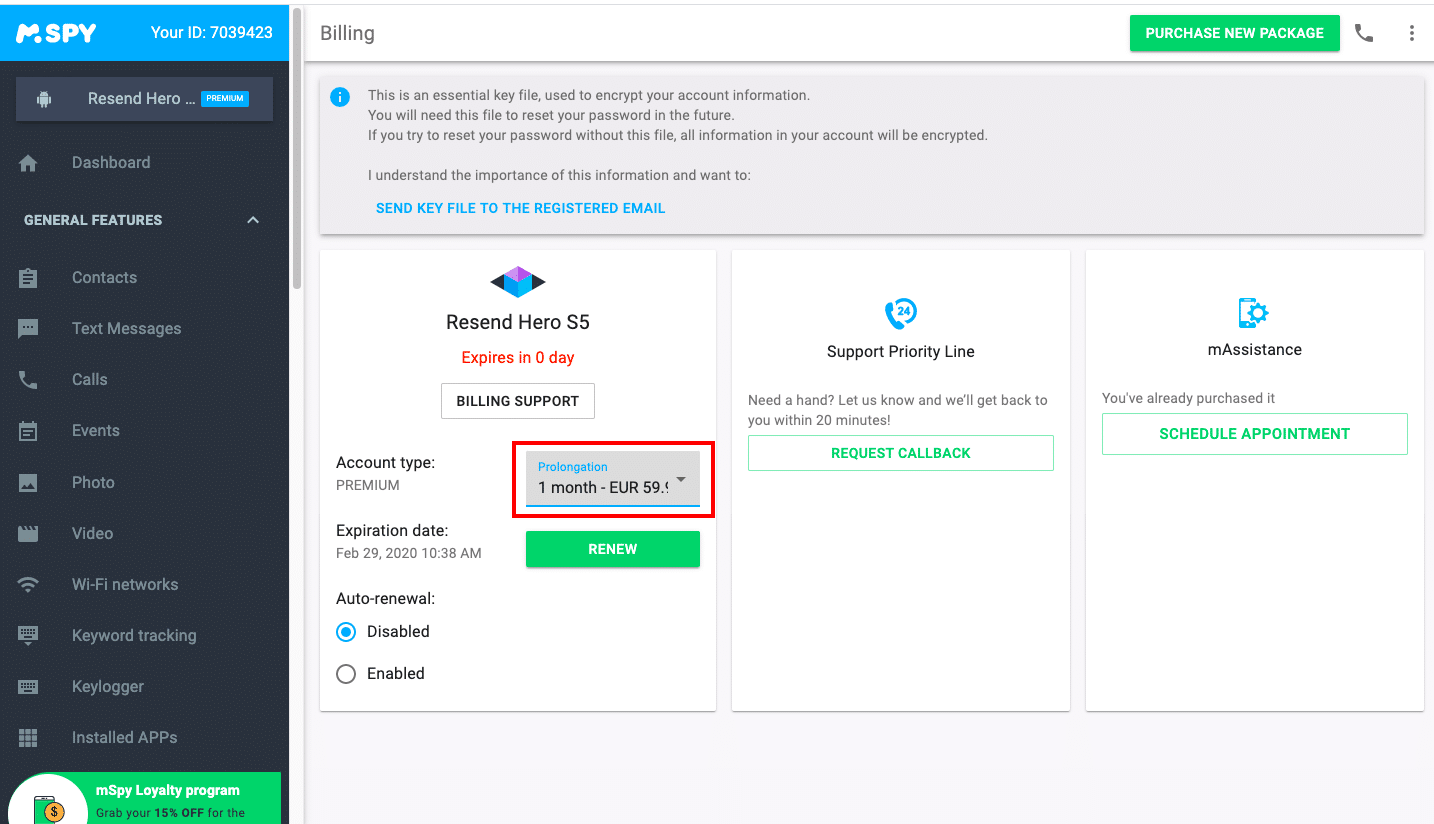Click the Request Callback button

point(901,453)
